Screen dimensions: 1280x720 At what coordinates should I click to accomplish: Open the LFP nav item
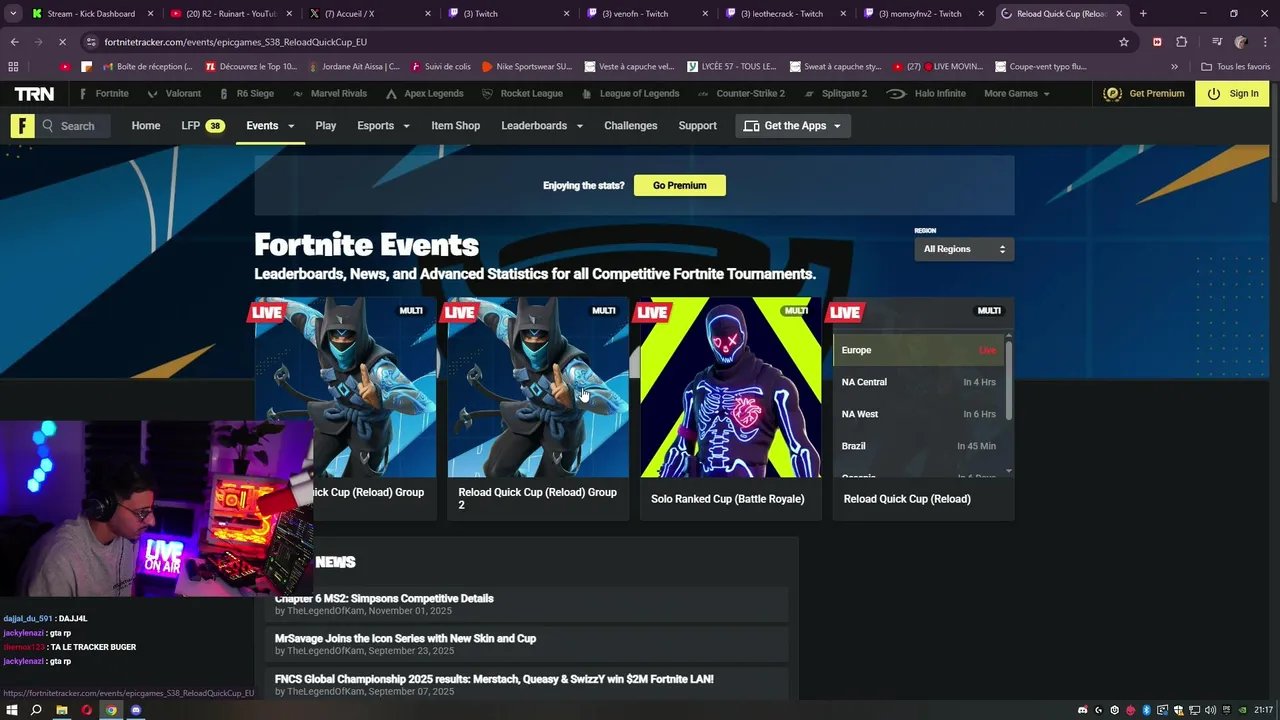pos(202,126)
